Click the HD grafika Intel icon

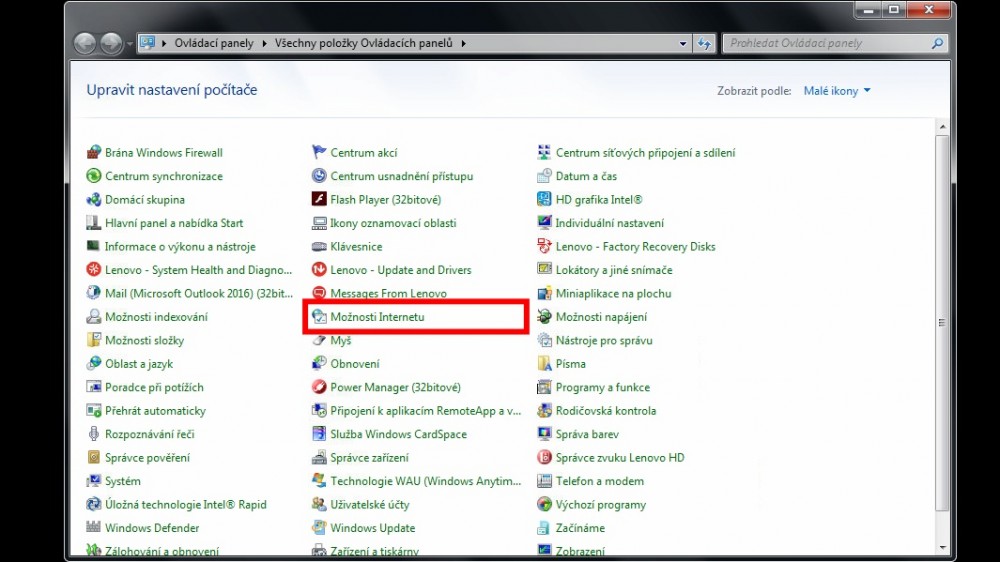tap(544, 200)
